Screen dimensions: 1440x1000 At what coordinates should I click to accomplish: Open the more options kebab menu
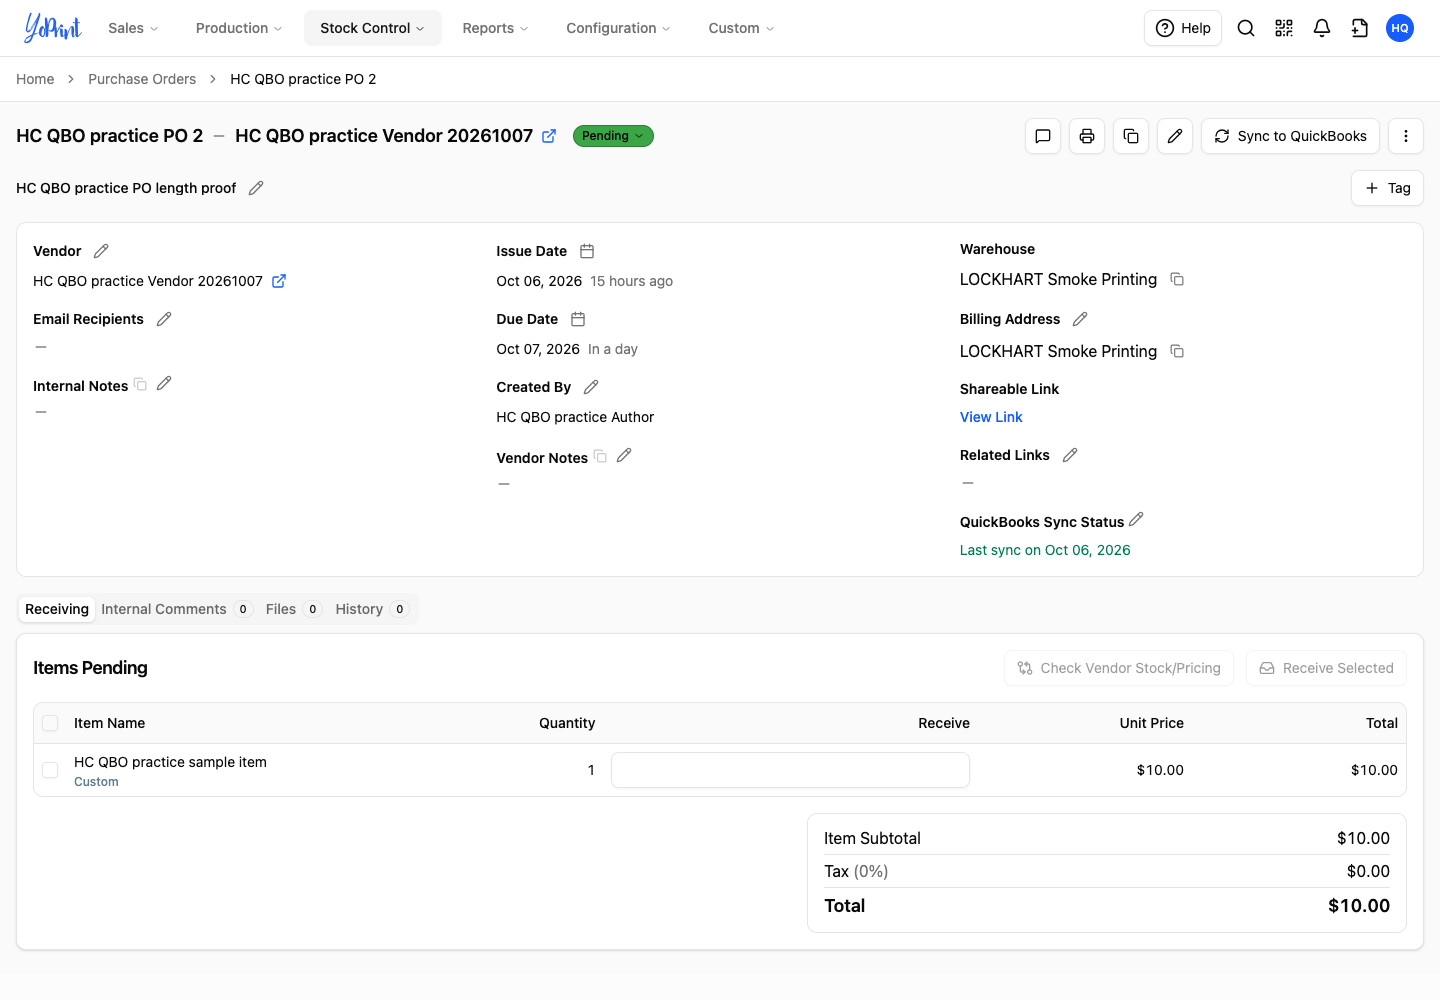pos(1406,136)
